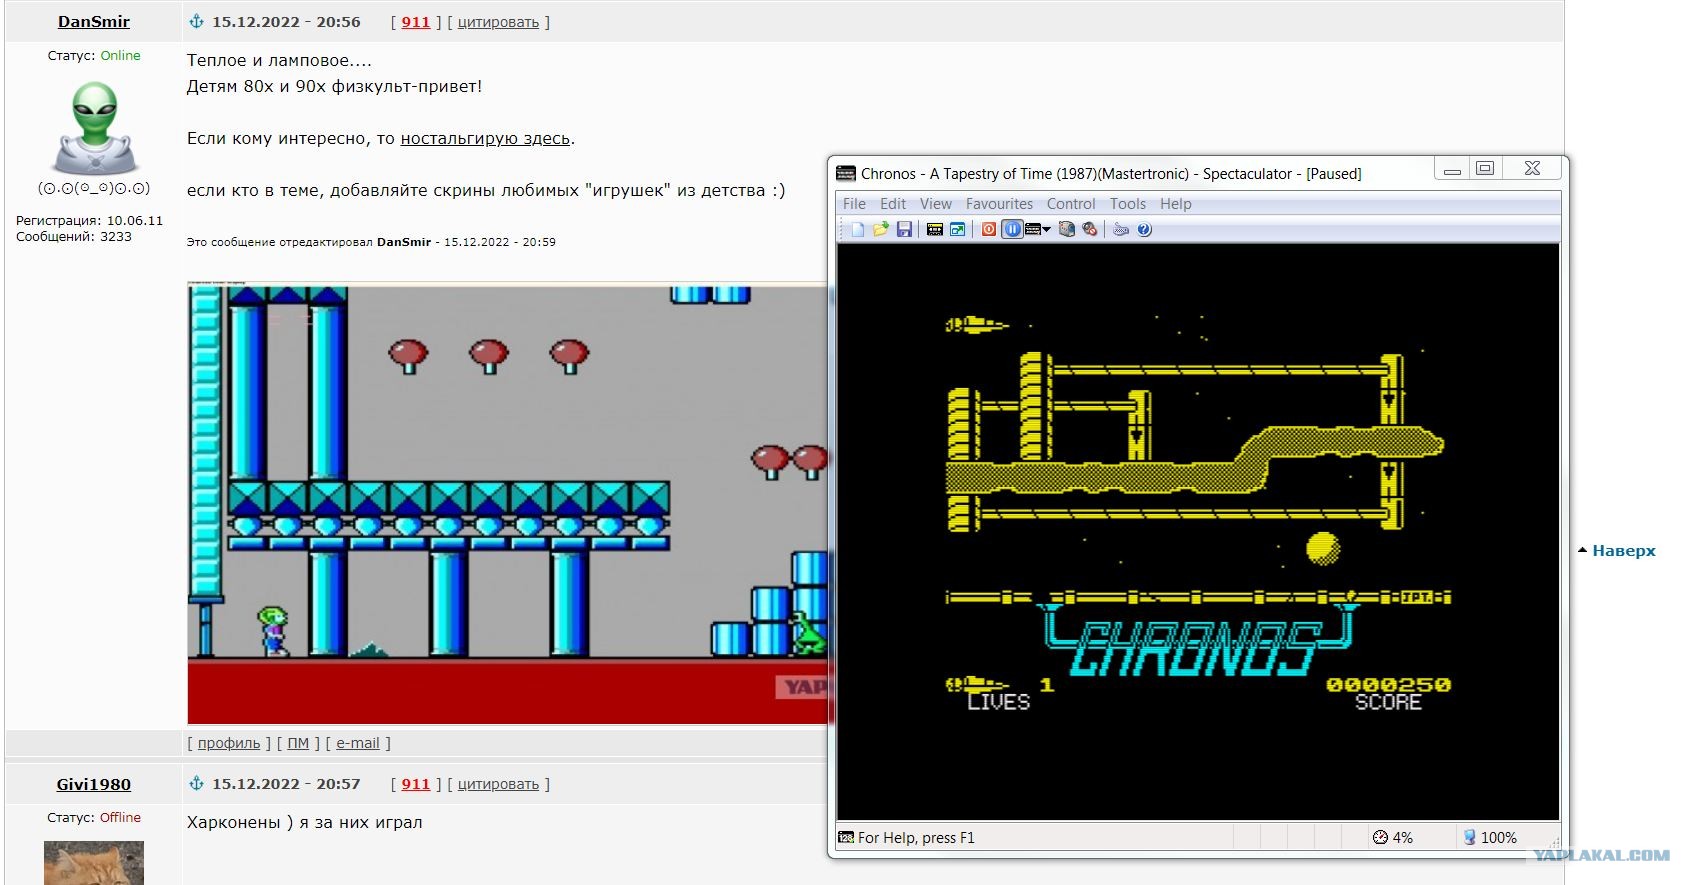Click the New file icon in Spectaculator toolbar
This screenshot has height=885, width=1696.
pos(857,229)
